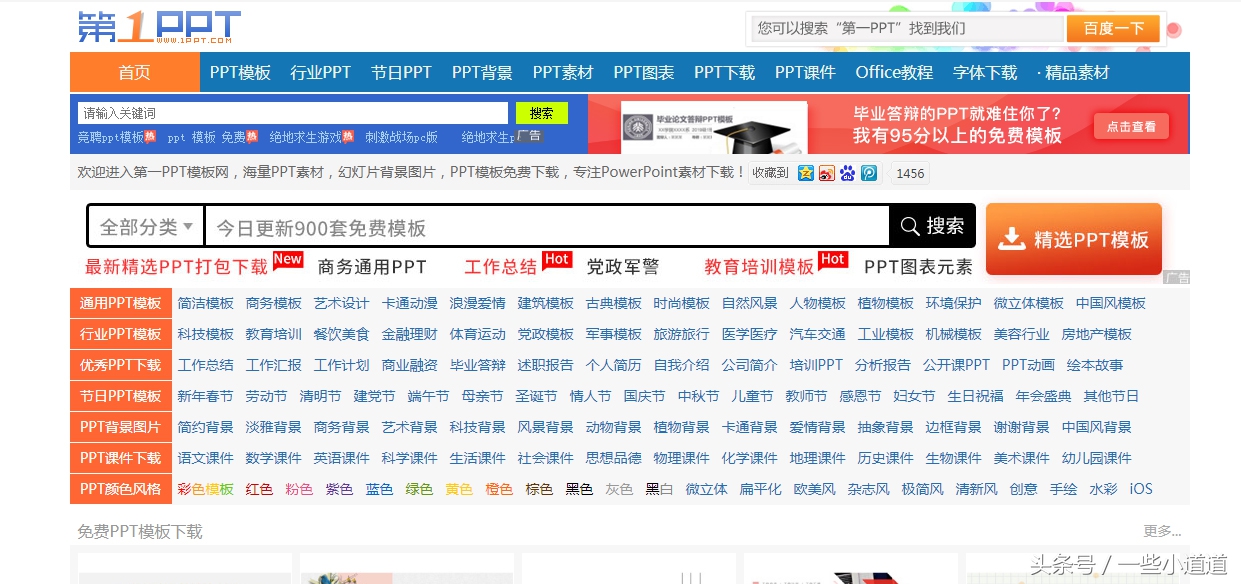
Task: Open the 毕业答辩 template link
Action: [x=477, y=365]
